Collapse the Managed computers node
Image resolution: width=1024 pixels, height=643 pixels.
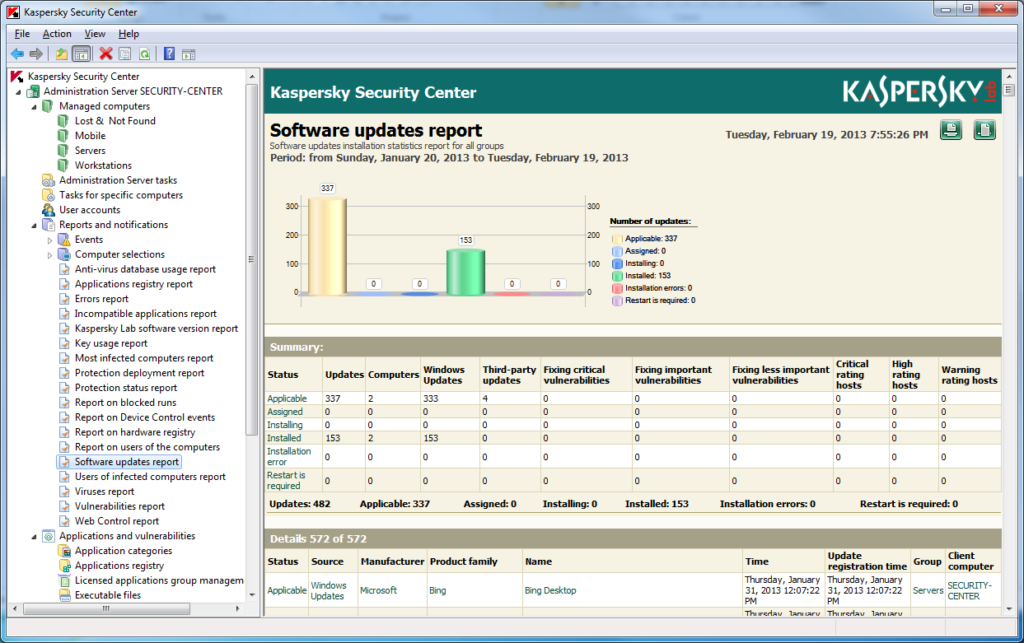coord(34,107)
